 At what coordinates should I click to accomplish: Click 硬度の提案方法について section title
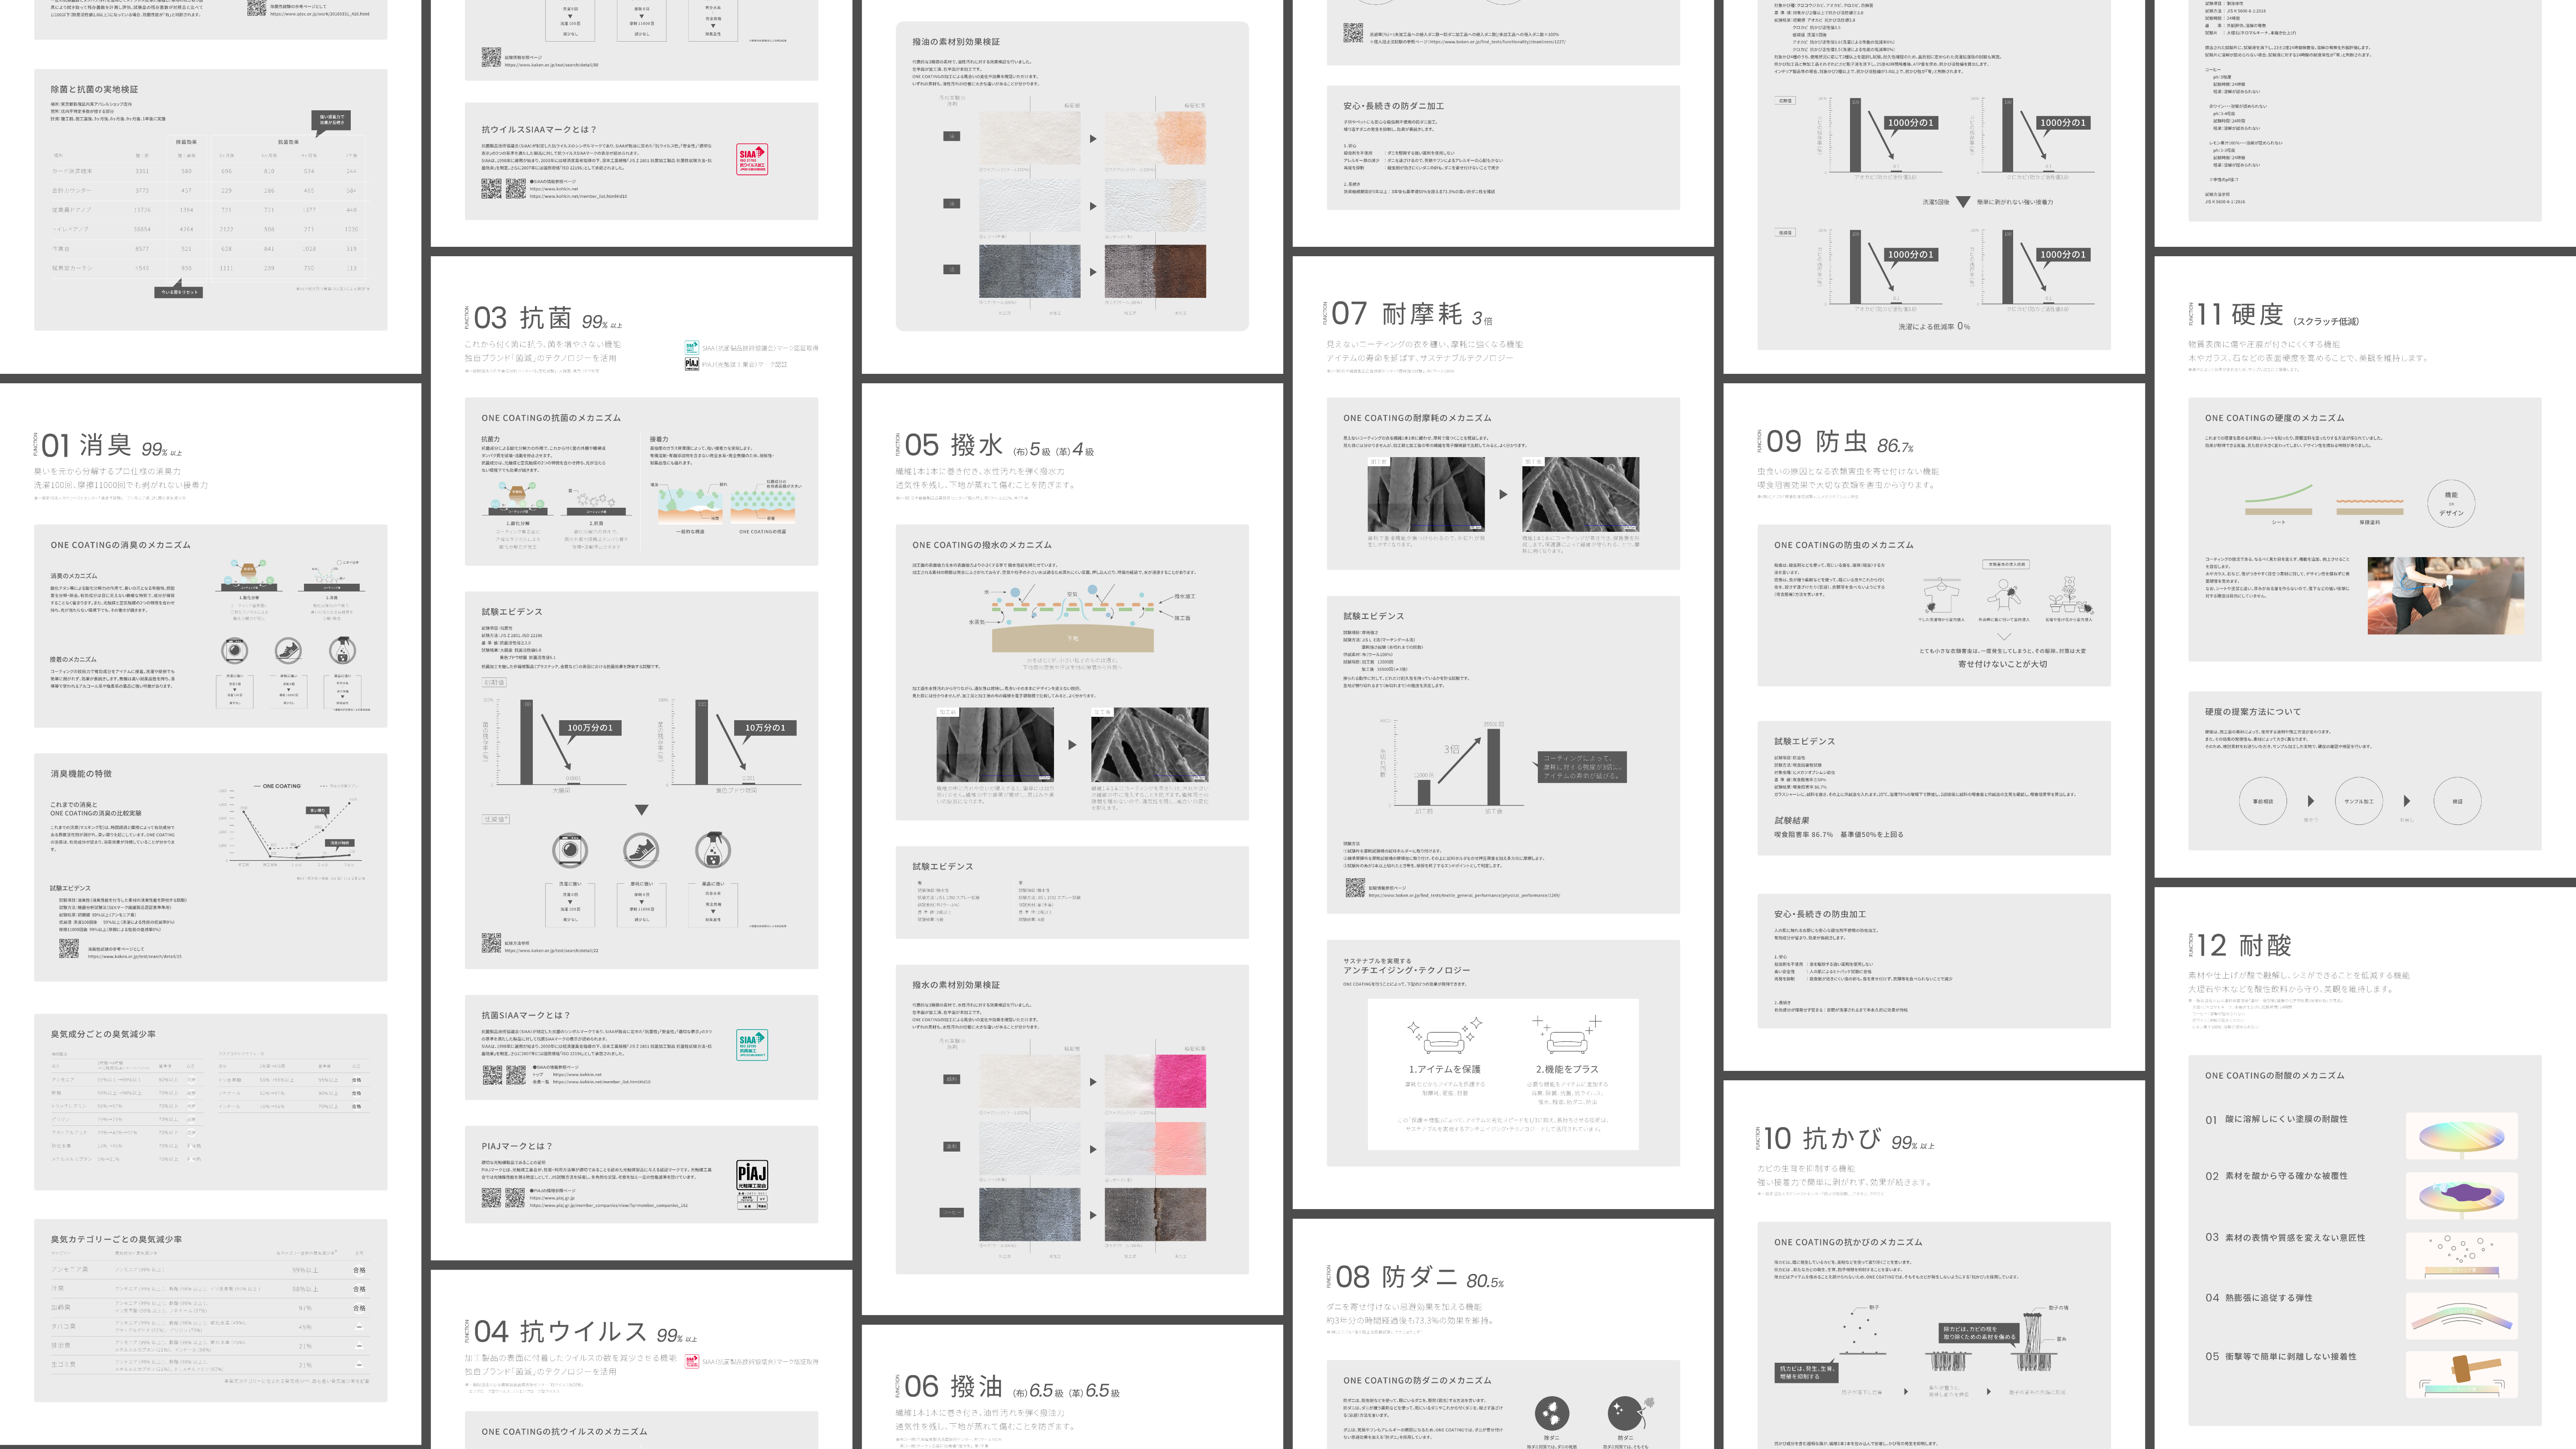2253,711
